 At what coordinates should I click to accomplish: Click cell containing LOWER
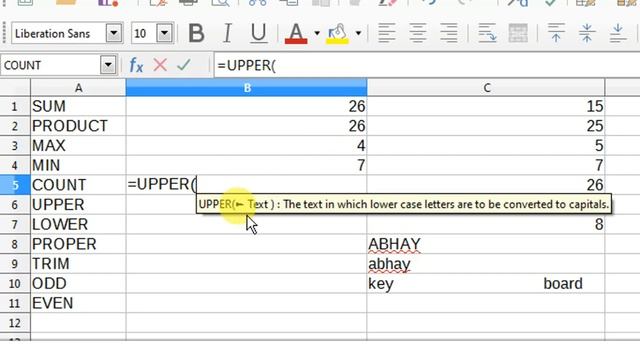pyautogui.click(x=78, y=224)
